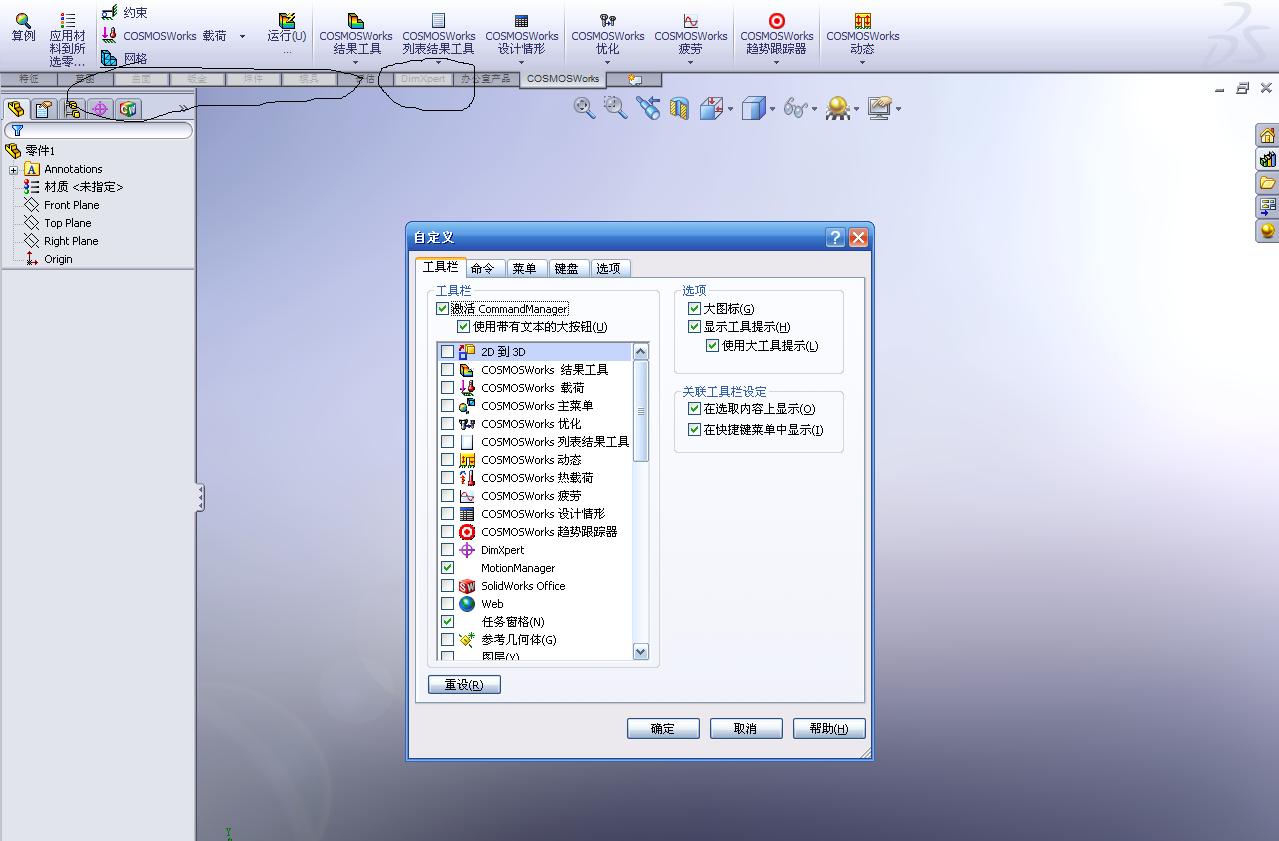Toggle 在快捷键菜单中显示(I) checkbox
The height and width of the screenshot is (841, 1279).
tap(695, 430)
